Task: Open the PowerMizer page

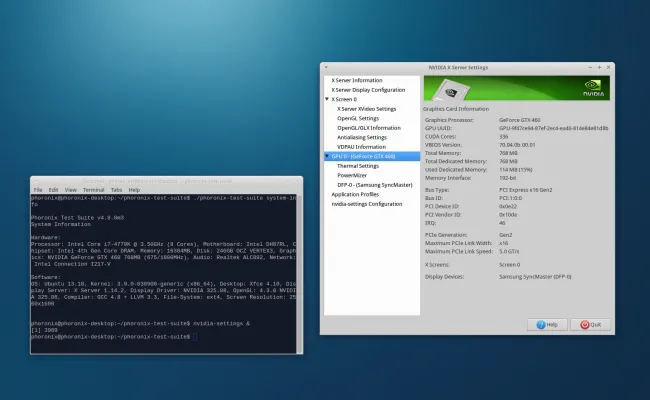Action: (x=352, y=175)
